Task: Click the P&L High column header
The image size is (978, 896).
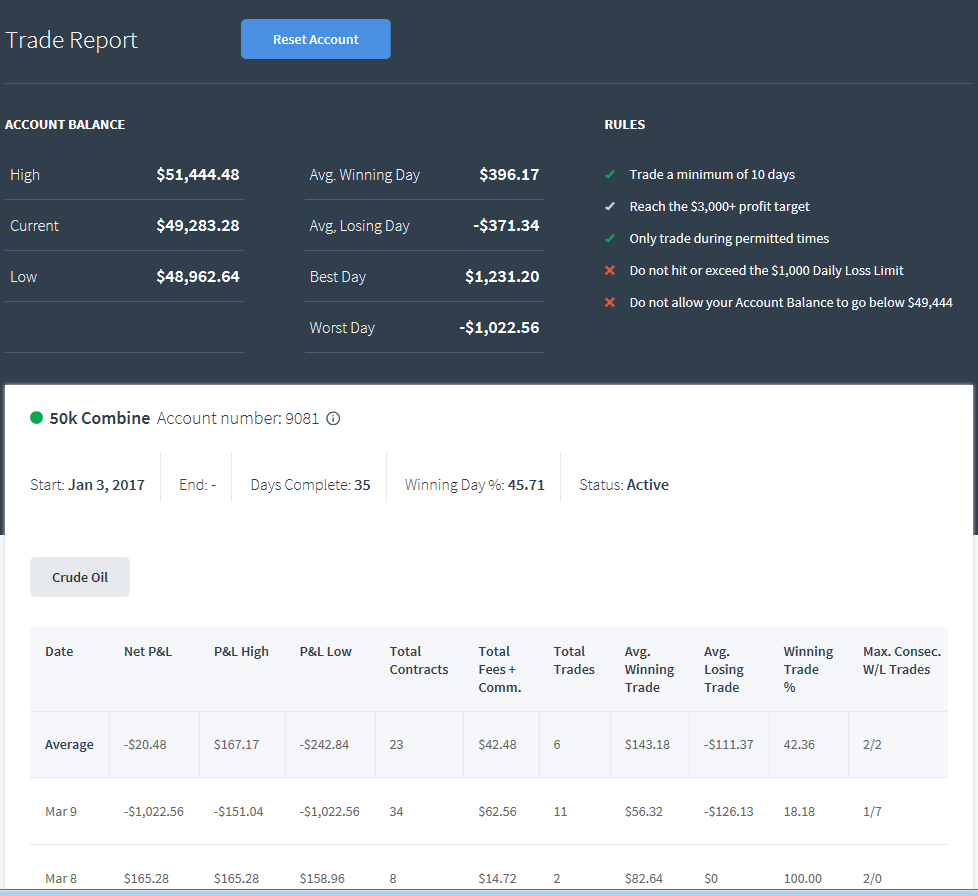Action: 241,652
